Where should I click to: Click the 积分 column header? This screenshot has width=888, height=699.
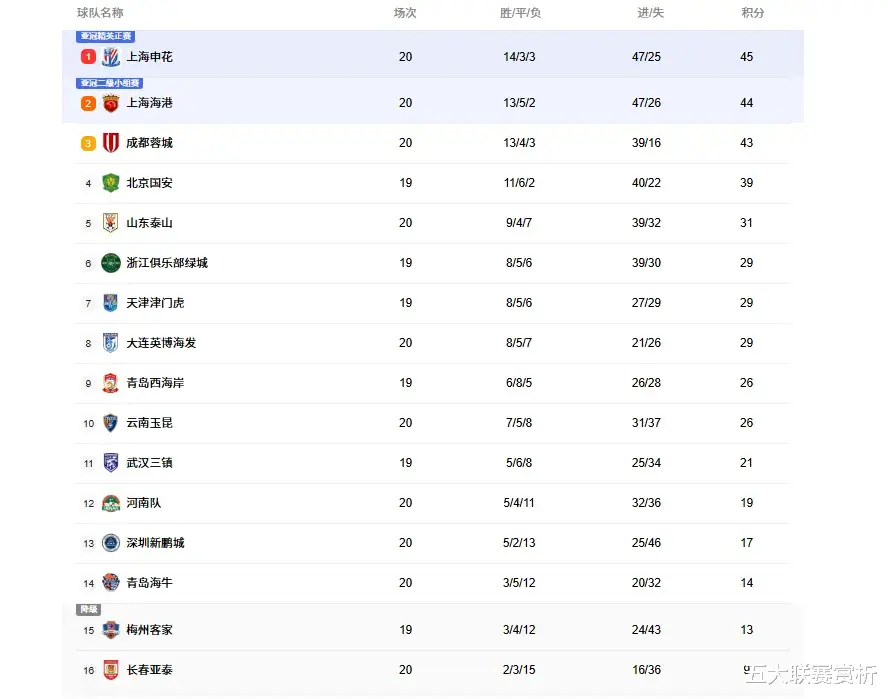point(753,12)
